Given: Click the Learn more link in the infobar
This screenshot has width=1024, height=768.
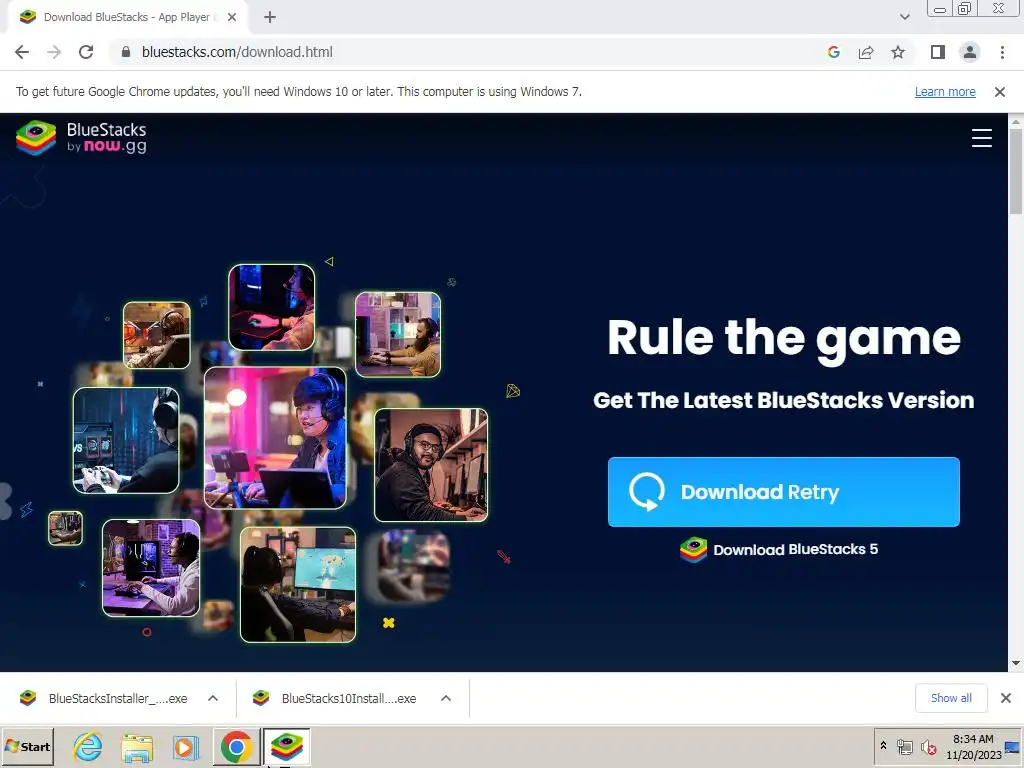Looking at the screenshot, I should [945, 91].
